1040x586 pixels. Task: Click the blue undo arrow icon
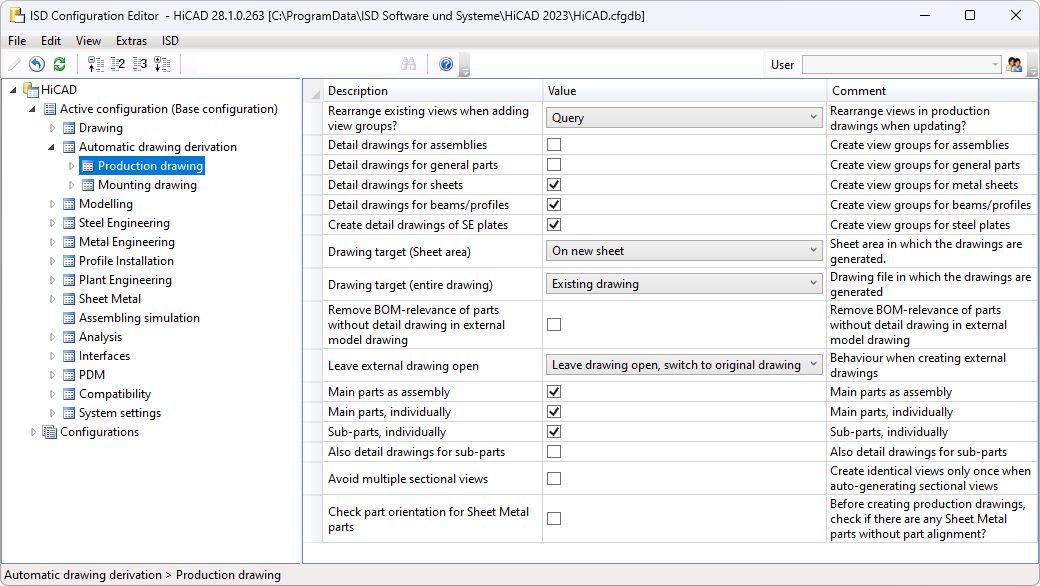[37, 64]
